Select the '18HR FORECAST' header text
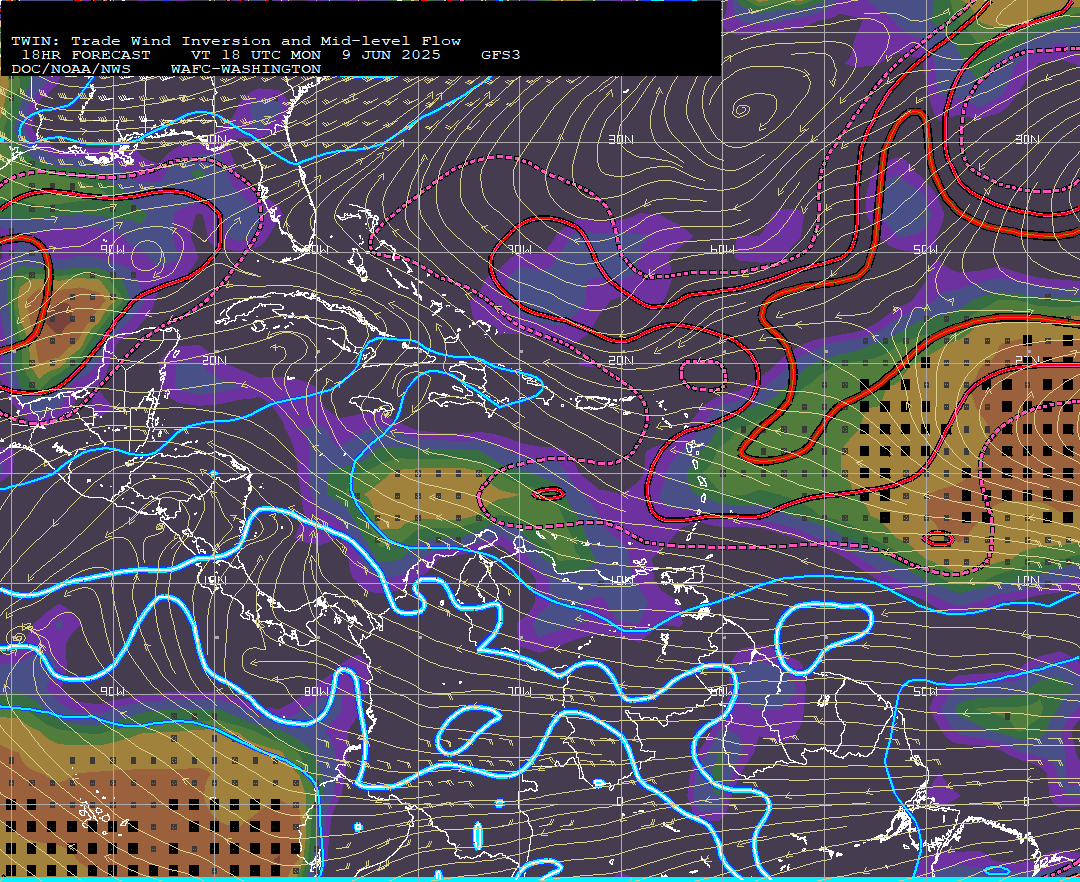1080x882 pixels. 85,55
